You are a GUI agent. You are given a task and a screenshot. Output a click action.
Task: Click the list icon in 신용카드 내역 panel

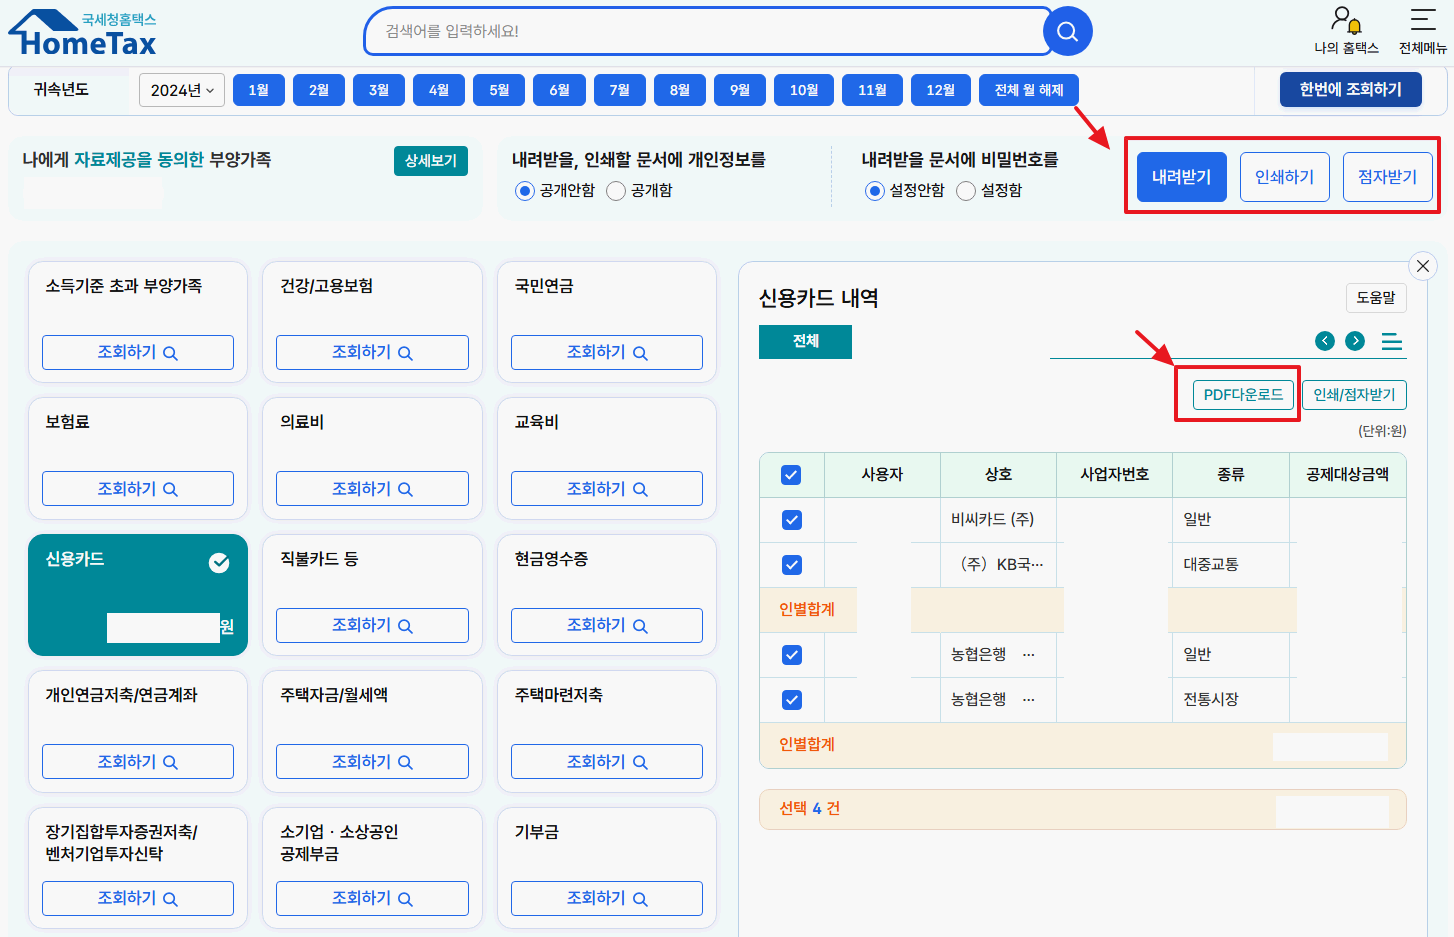pos(1393,341)
